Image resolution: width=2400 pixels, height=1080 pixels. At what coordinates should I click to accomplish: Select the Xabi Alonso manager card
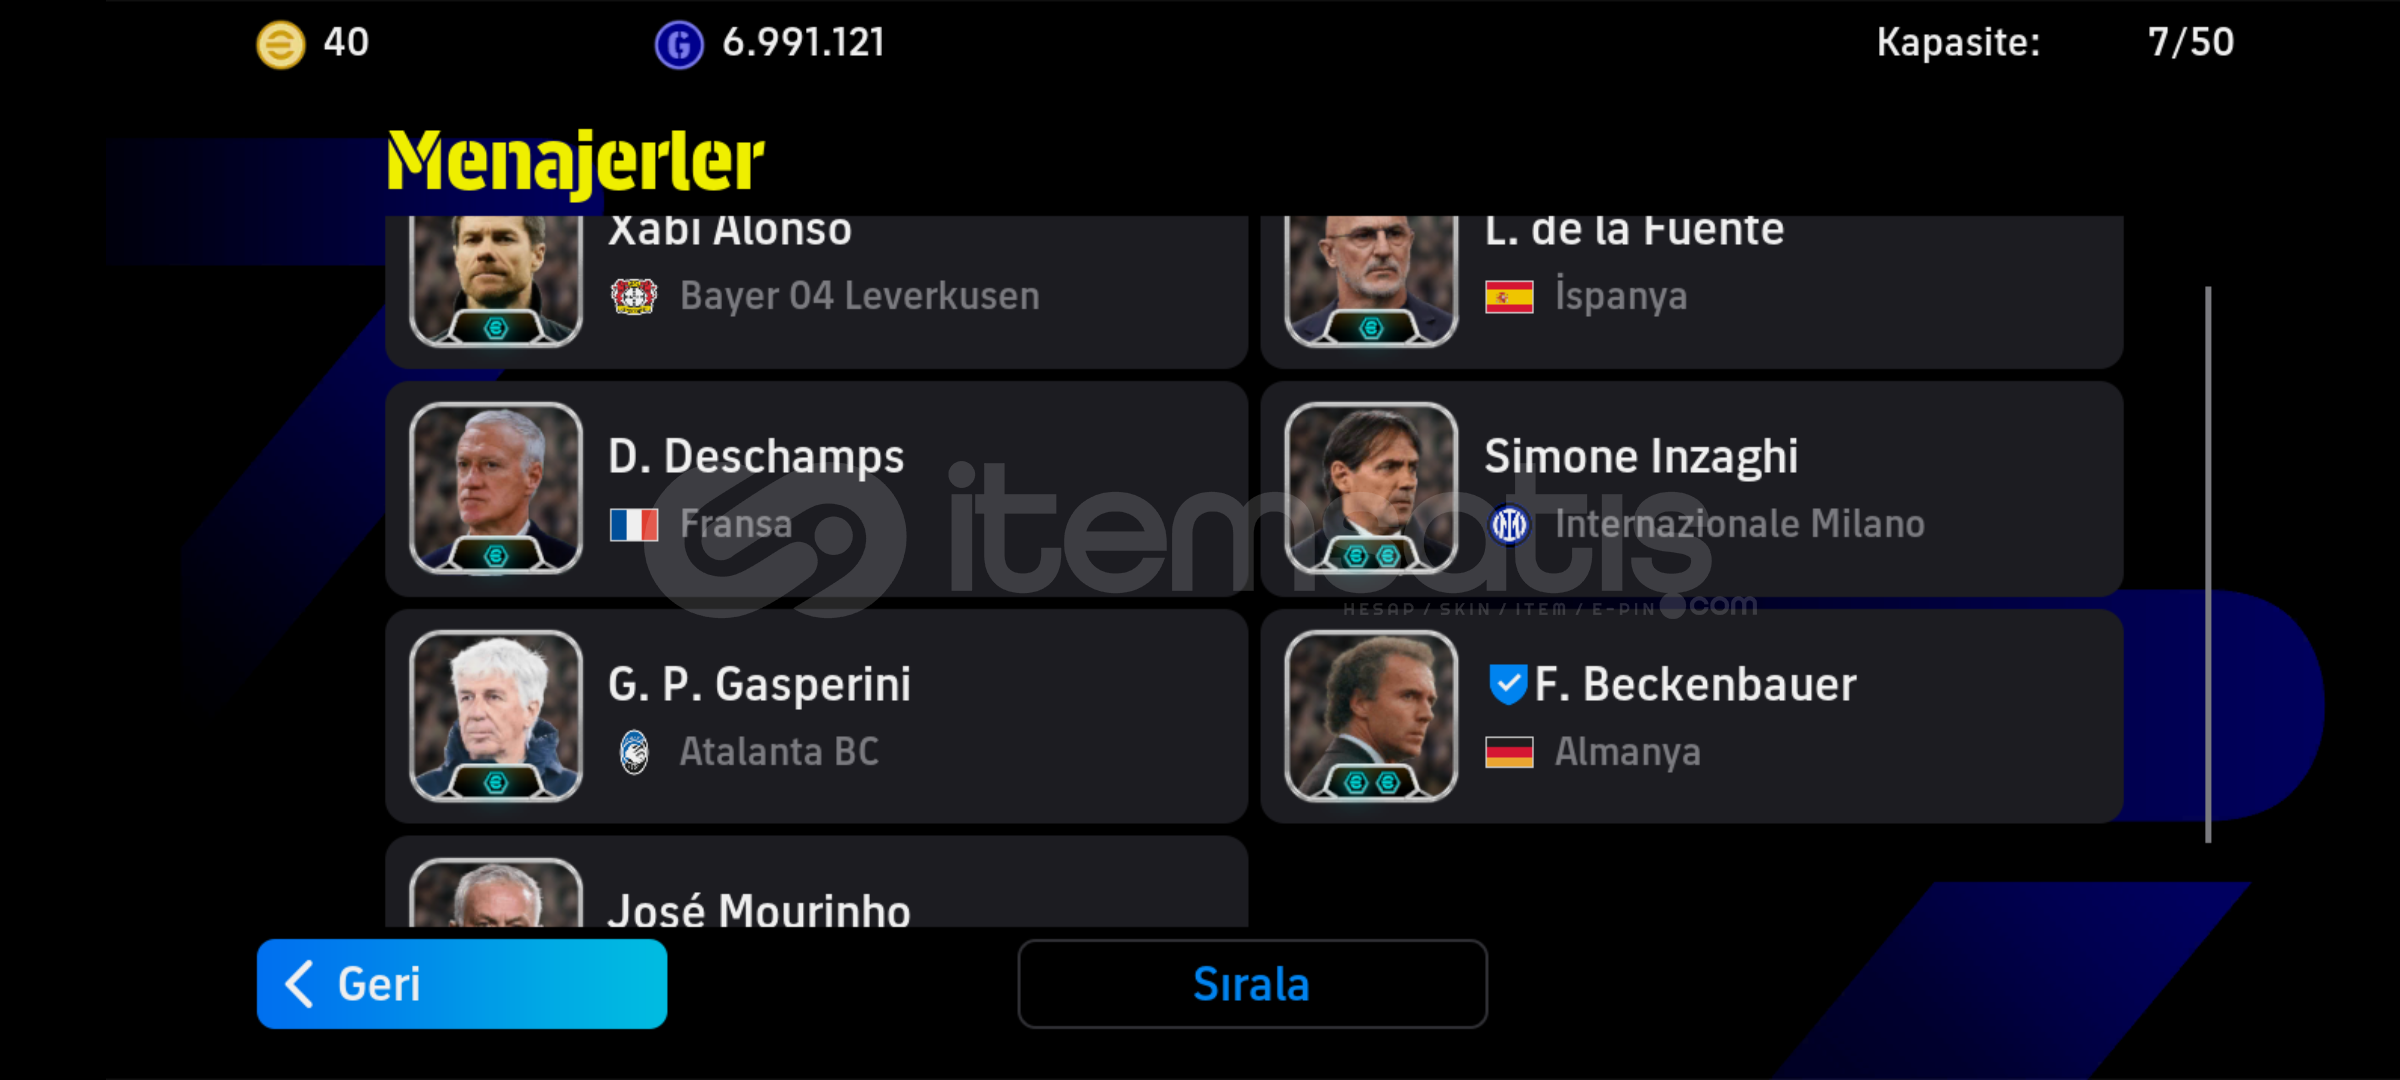816,290
